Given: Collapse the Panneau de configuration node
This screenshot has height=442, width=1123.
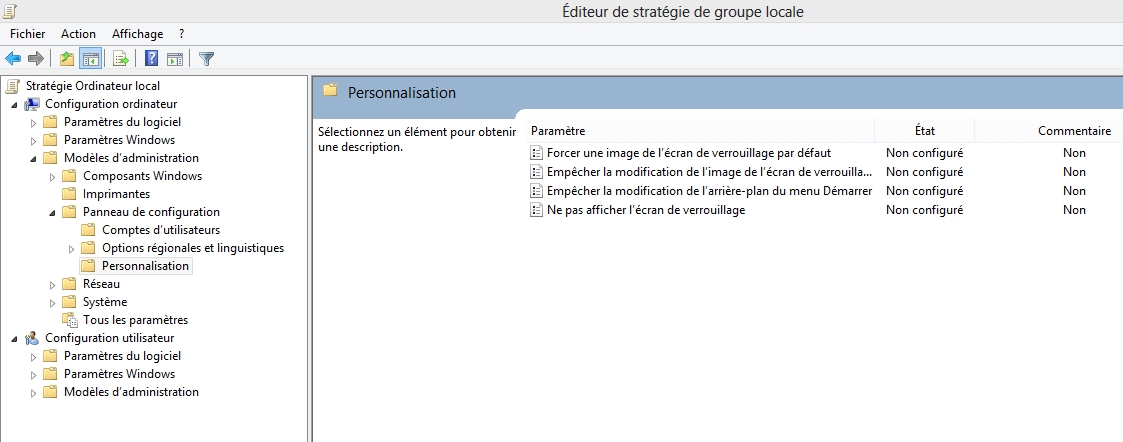Looking at the screenshot, I should (52, 212).
